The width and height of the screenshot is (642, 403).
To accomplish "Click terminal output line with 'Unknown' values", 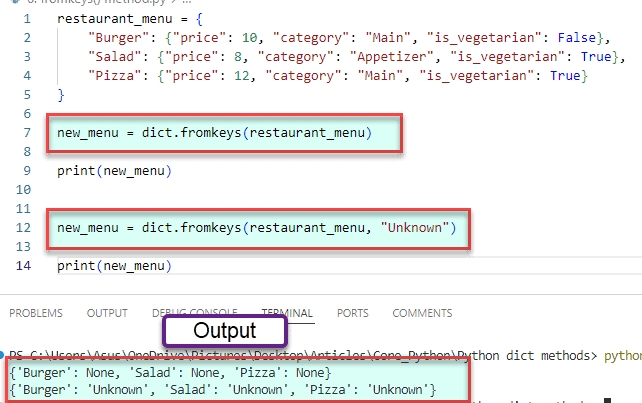I will coord(220,389).
